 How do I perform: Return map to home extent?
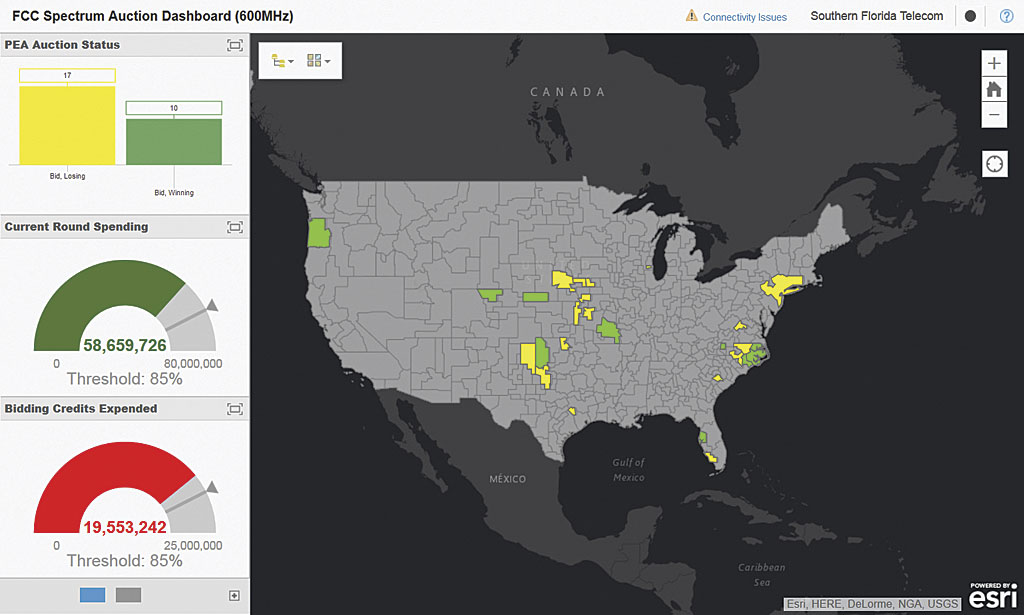point(994,89)
